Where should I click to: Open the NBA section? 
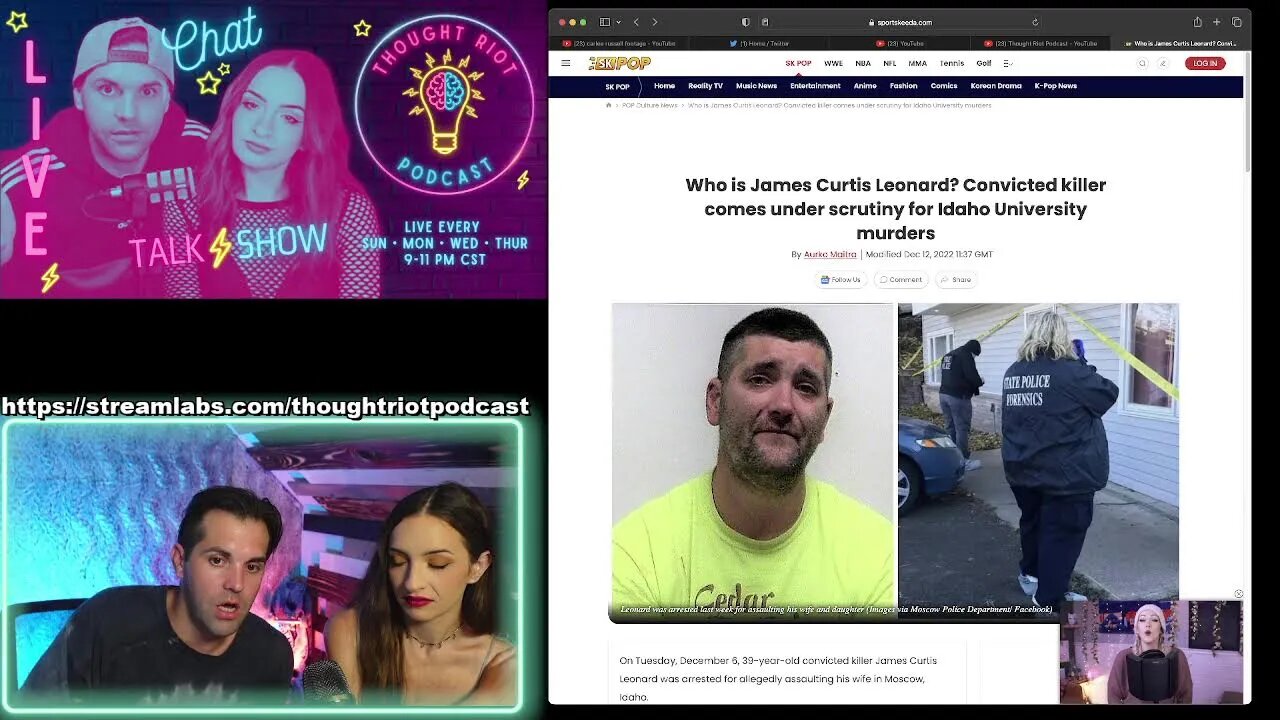(x=863, y=63)
